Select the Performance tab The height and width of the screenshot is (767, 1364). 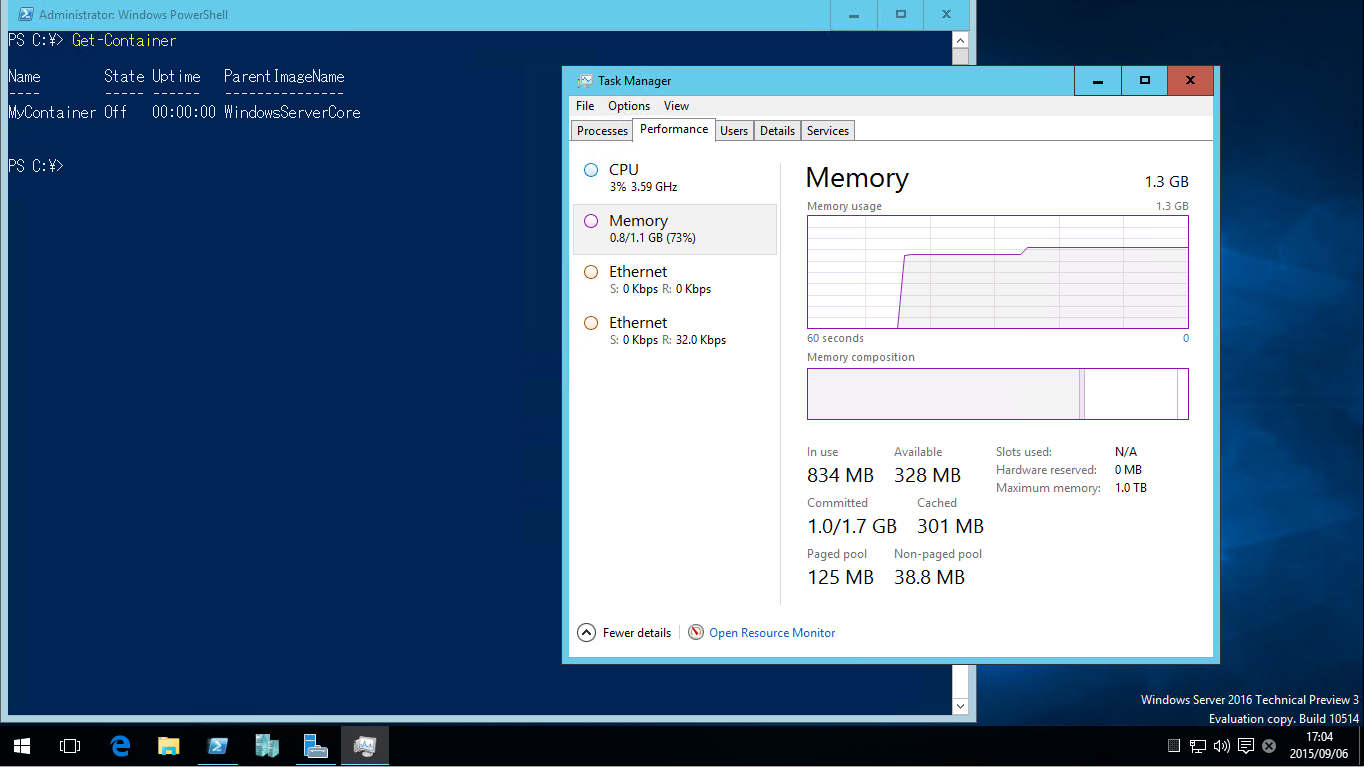click(674, 129)
